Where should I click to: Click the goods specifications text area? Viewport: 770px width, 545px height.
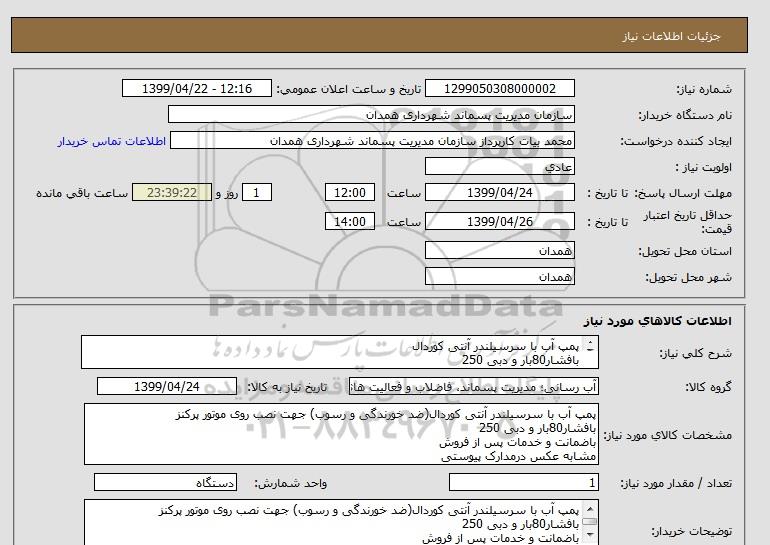[341, 434]
